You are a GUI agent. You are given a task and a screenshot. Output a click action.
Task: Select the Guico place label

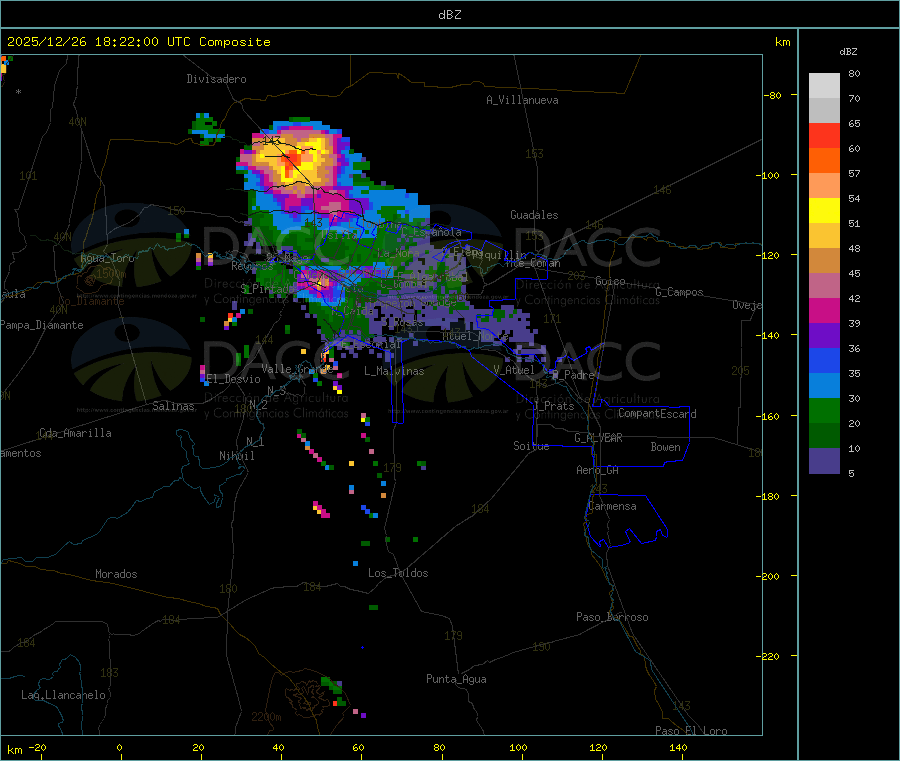[610, 281]
